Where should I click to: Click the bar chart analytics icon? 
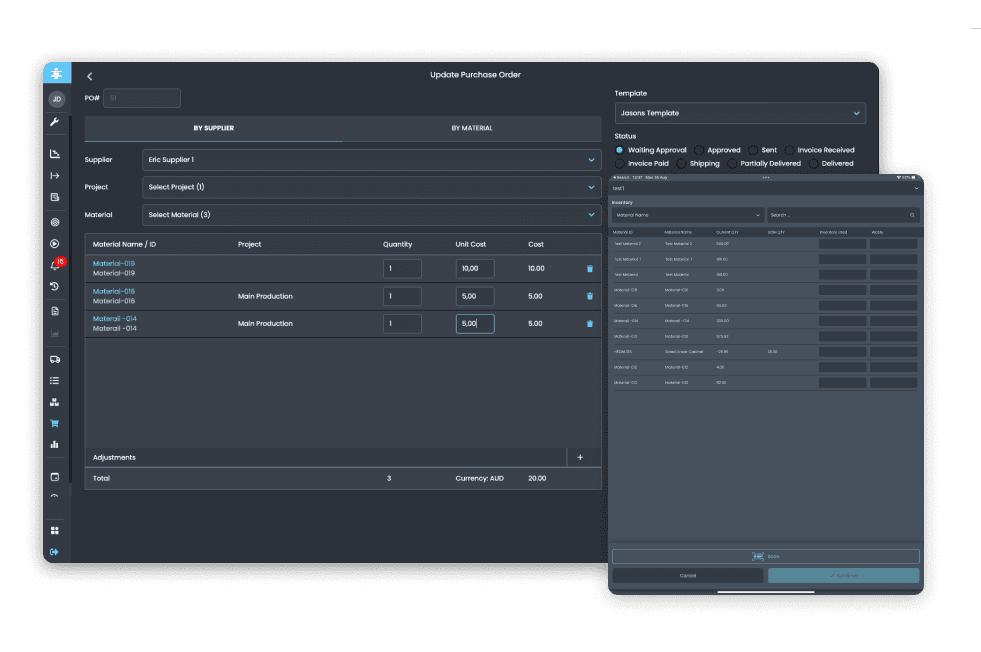click(x=55, y=443)
